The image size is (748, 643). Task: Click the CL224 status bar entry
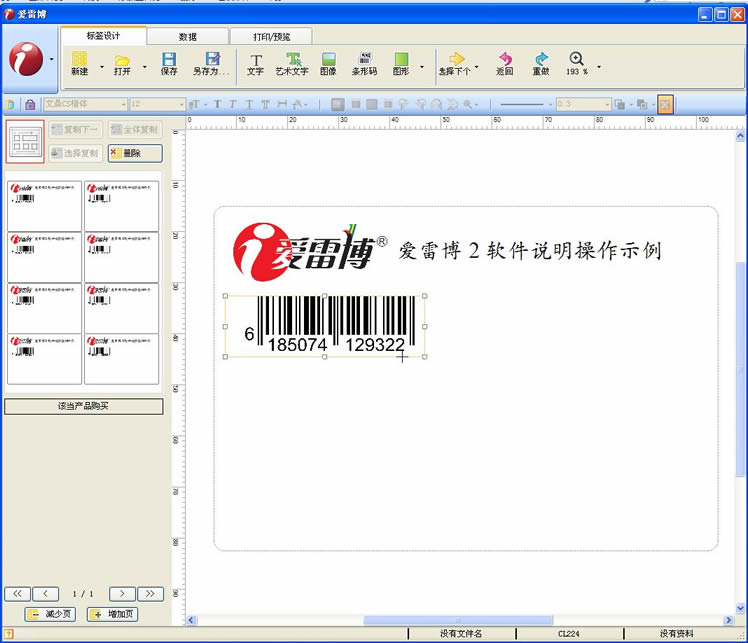coord(569,634)
